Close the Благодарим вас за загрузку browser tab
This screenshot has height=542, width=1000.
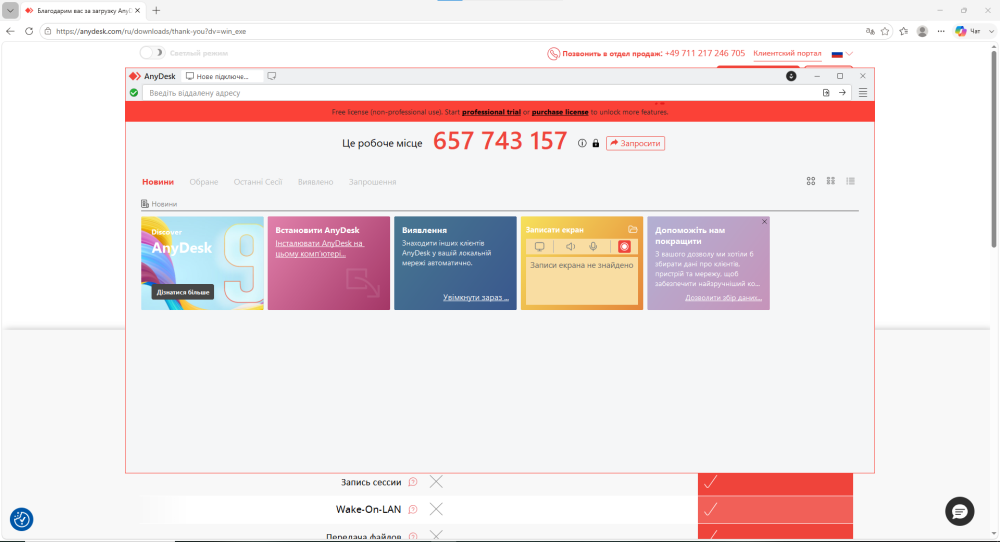click(x=137, y=10)
